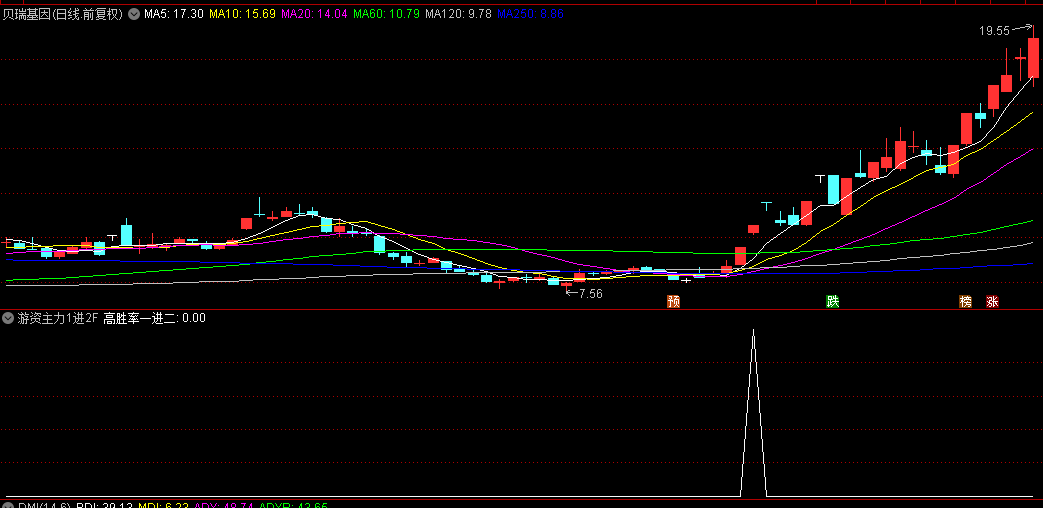1043x508 pixels.
Task: Open the dropdown chevron beside 贝瑞基因 title
Action: point(133,14)
